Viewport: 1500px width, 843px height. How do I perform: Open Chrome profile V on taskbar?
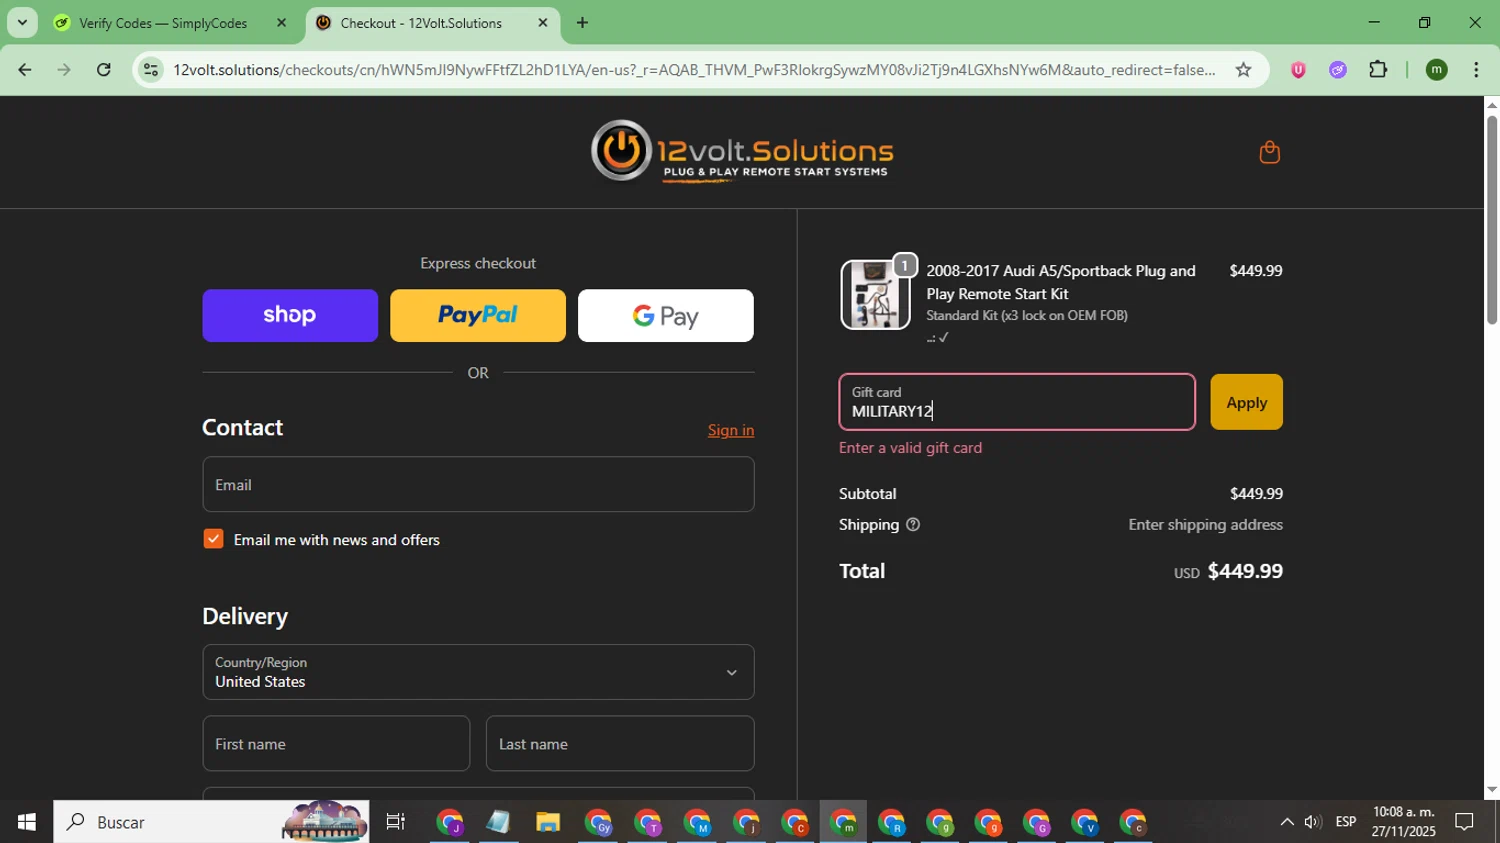click(1084, 822)
